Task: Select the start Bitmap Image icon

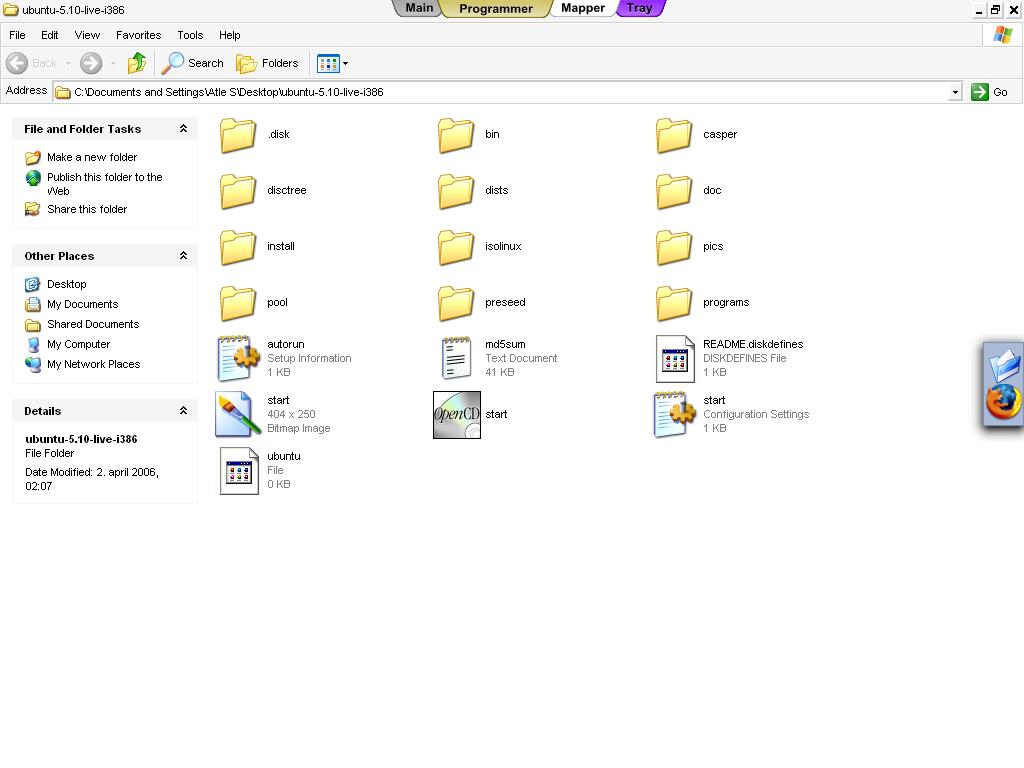Action: point(238,414)
